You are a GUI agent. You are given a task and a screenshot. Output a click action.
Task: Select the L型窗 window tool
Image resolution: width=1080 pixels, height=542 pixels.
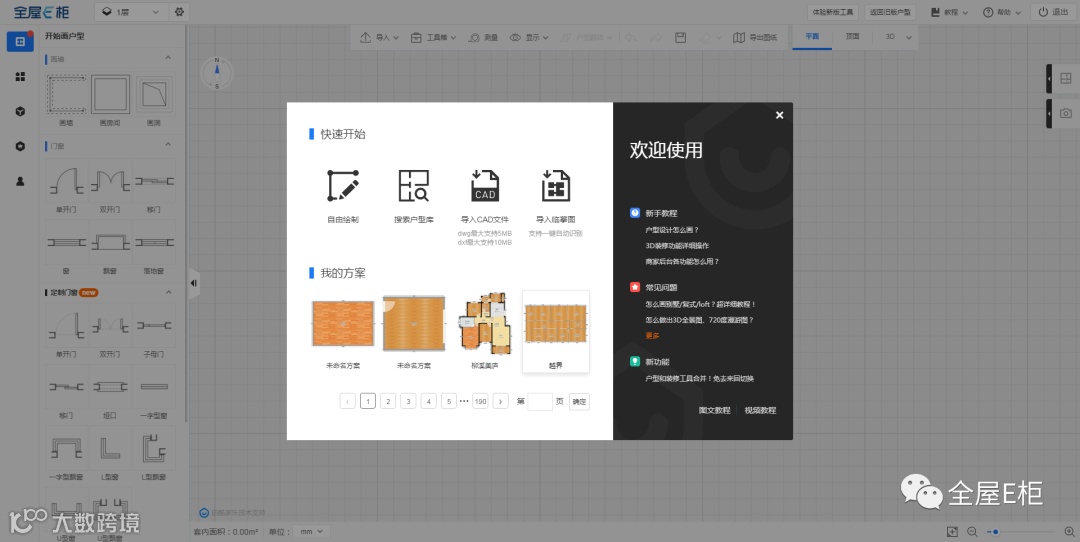click(110, 455)
